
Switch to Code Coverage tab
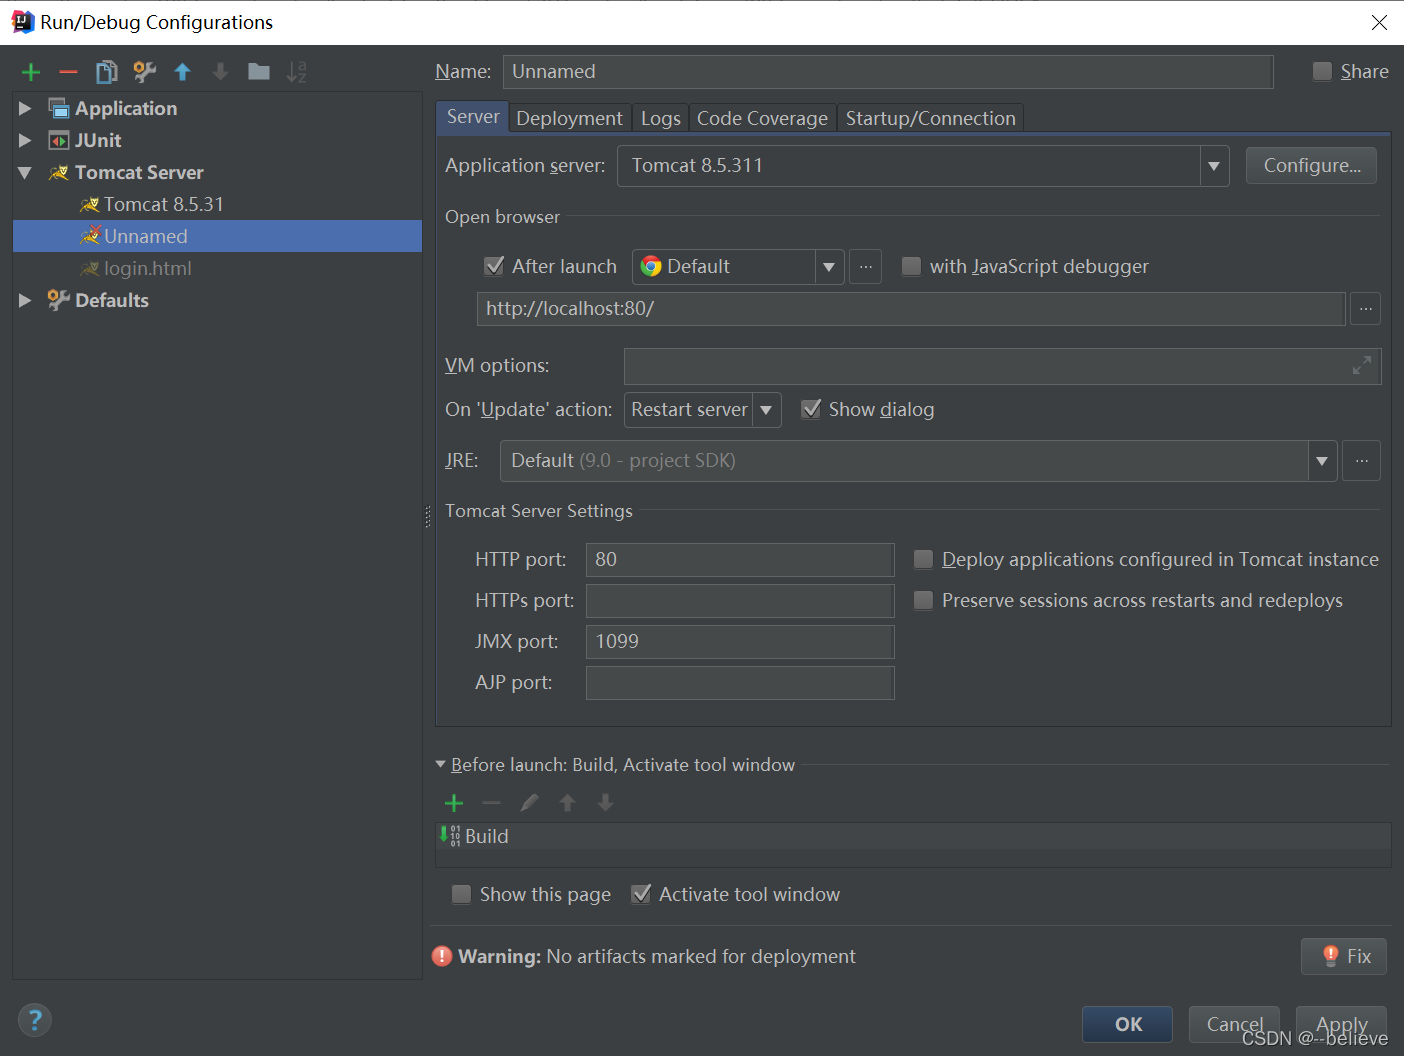[762, 118]
